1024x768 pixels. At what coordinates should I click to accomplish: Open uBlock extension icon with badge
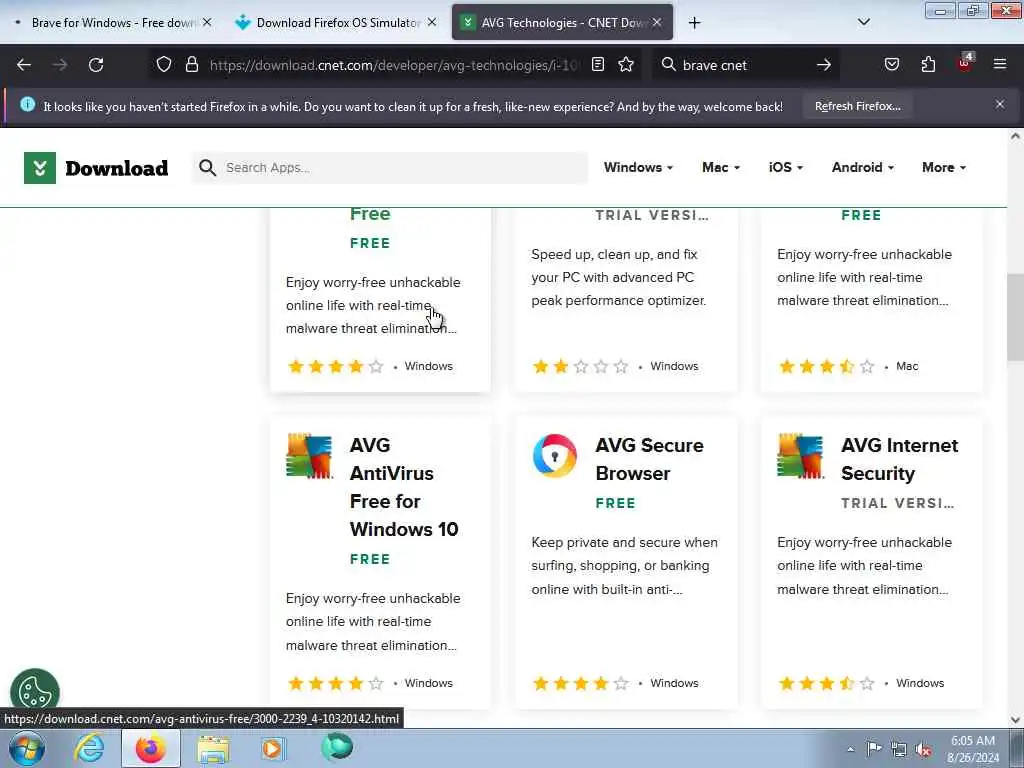click(x=965, y=63)
